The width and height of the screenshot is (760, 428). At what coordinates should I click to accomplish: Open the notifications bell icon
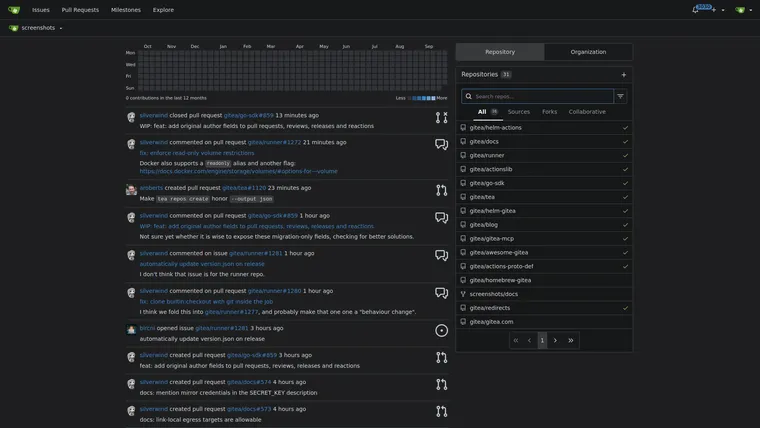(695, 10)
